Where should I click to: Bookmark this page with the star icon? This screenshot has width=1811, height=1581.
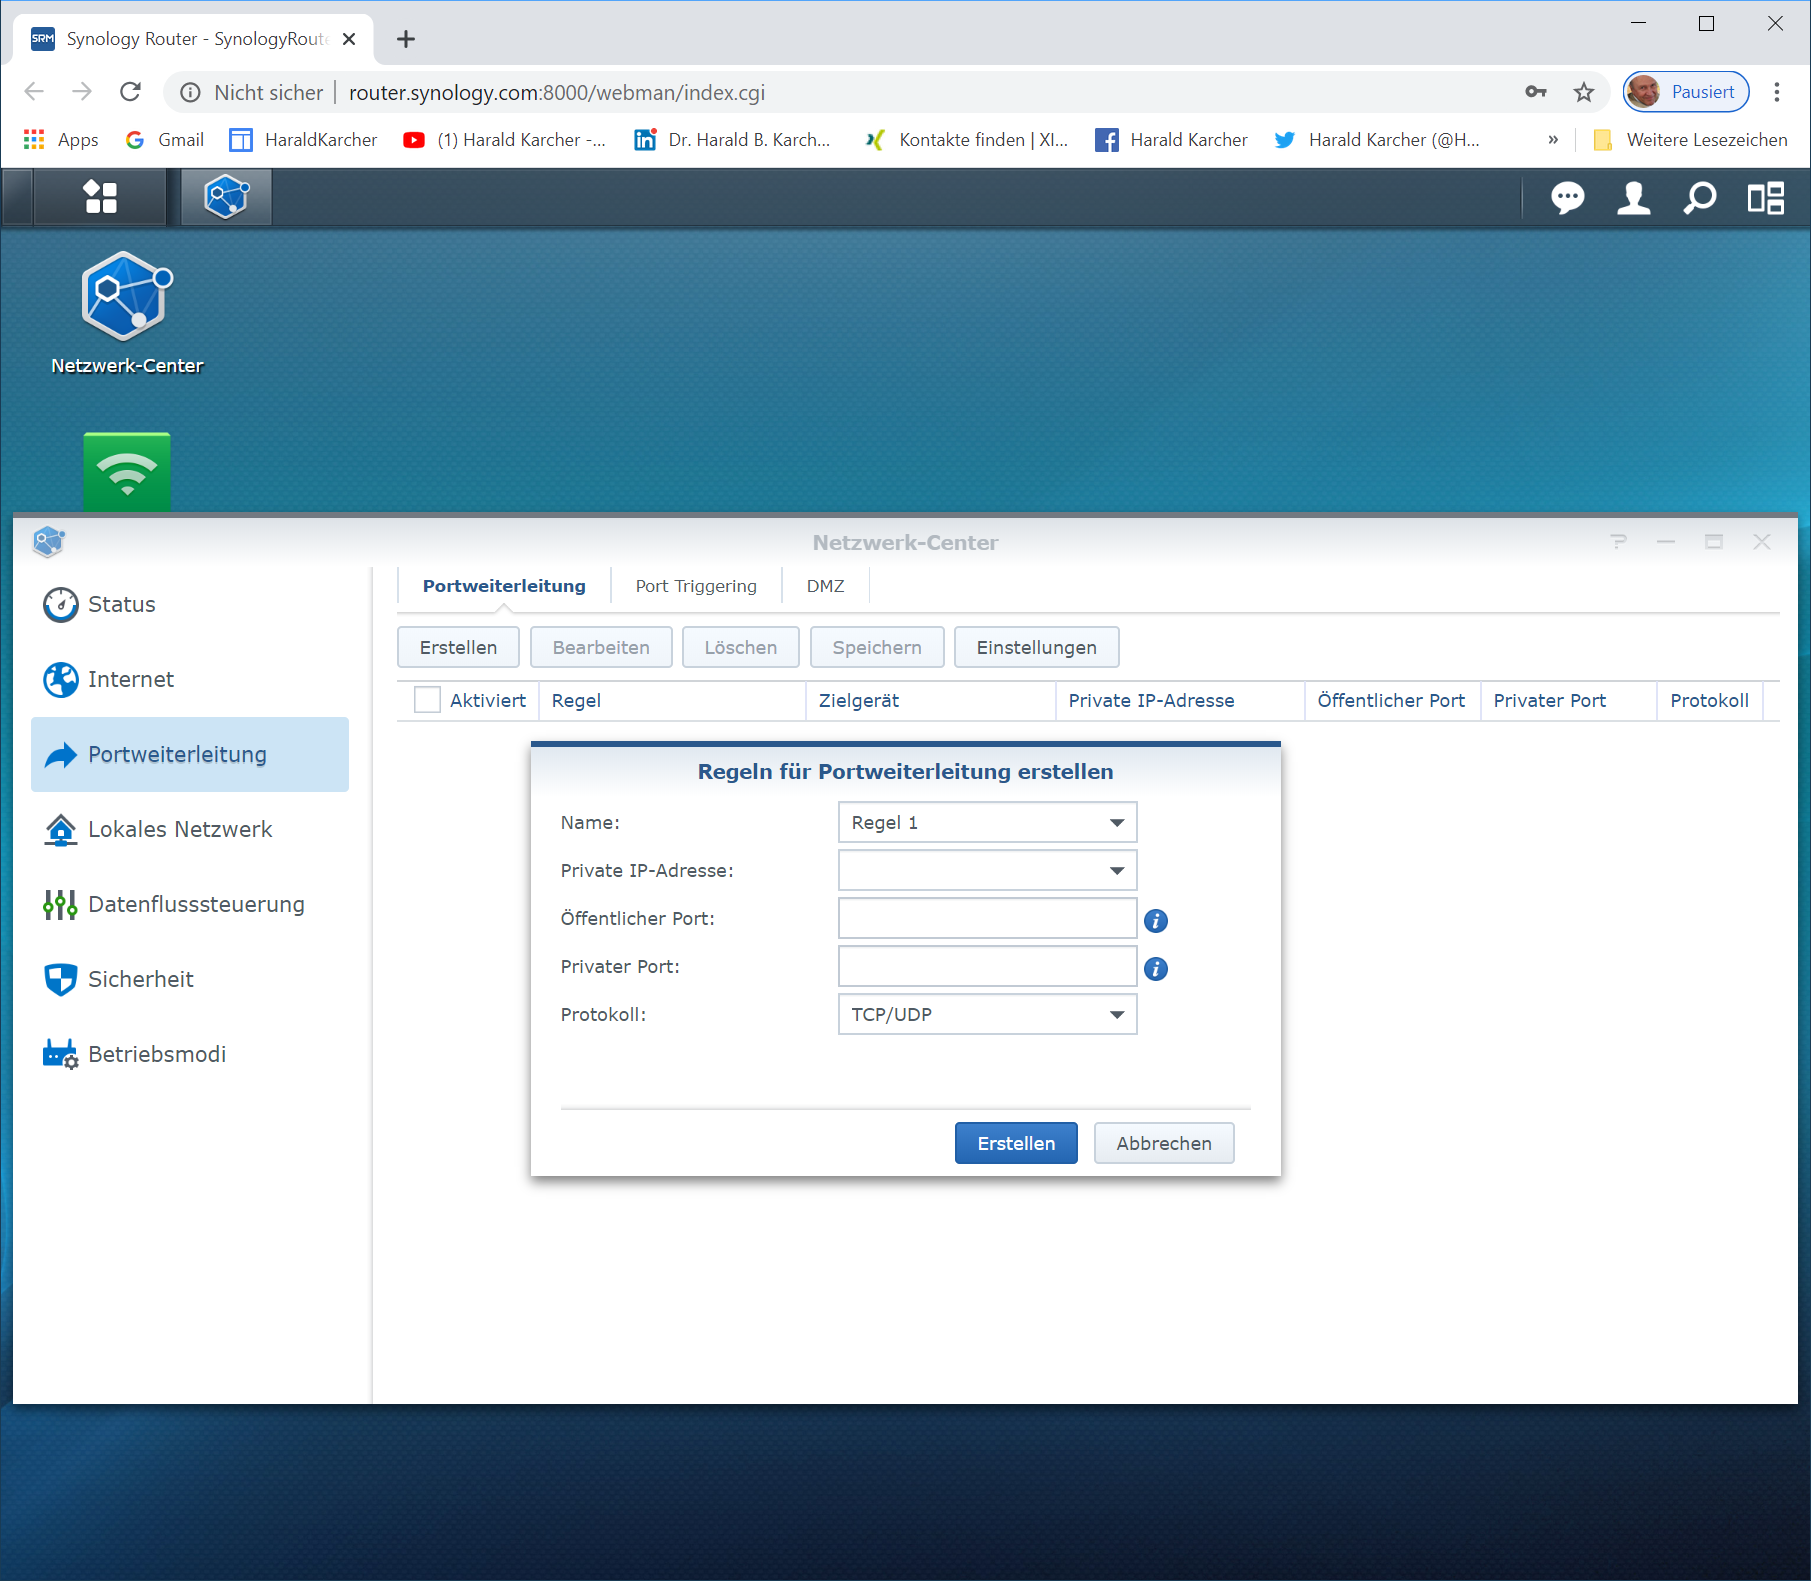pyautogui.click(x=1583, y=93)
